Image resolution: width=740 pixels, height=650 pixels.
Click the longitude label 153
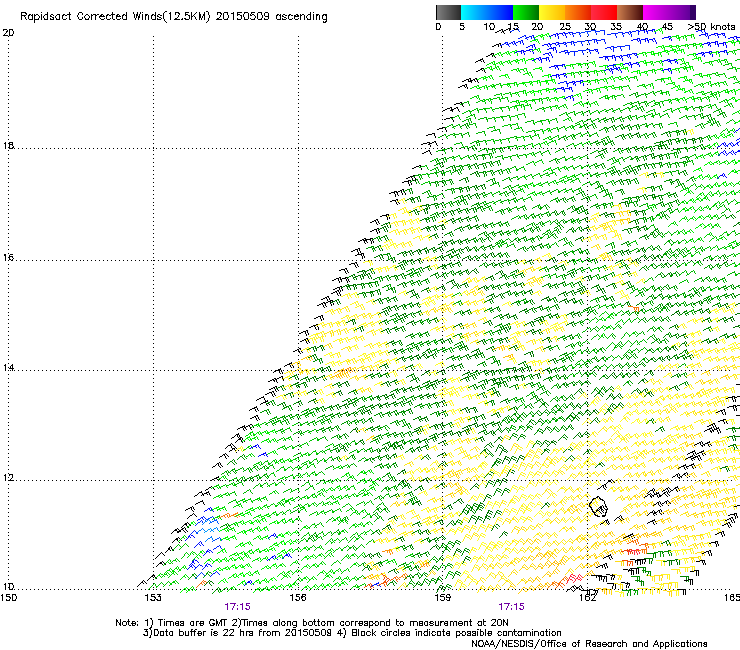153,598
